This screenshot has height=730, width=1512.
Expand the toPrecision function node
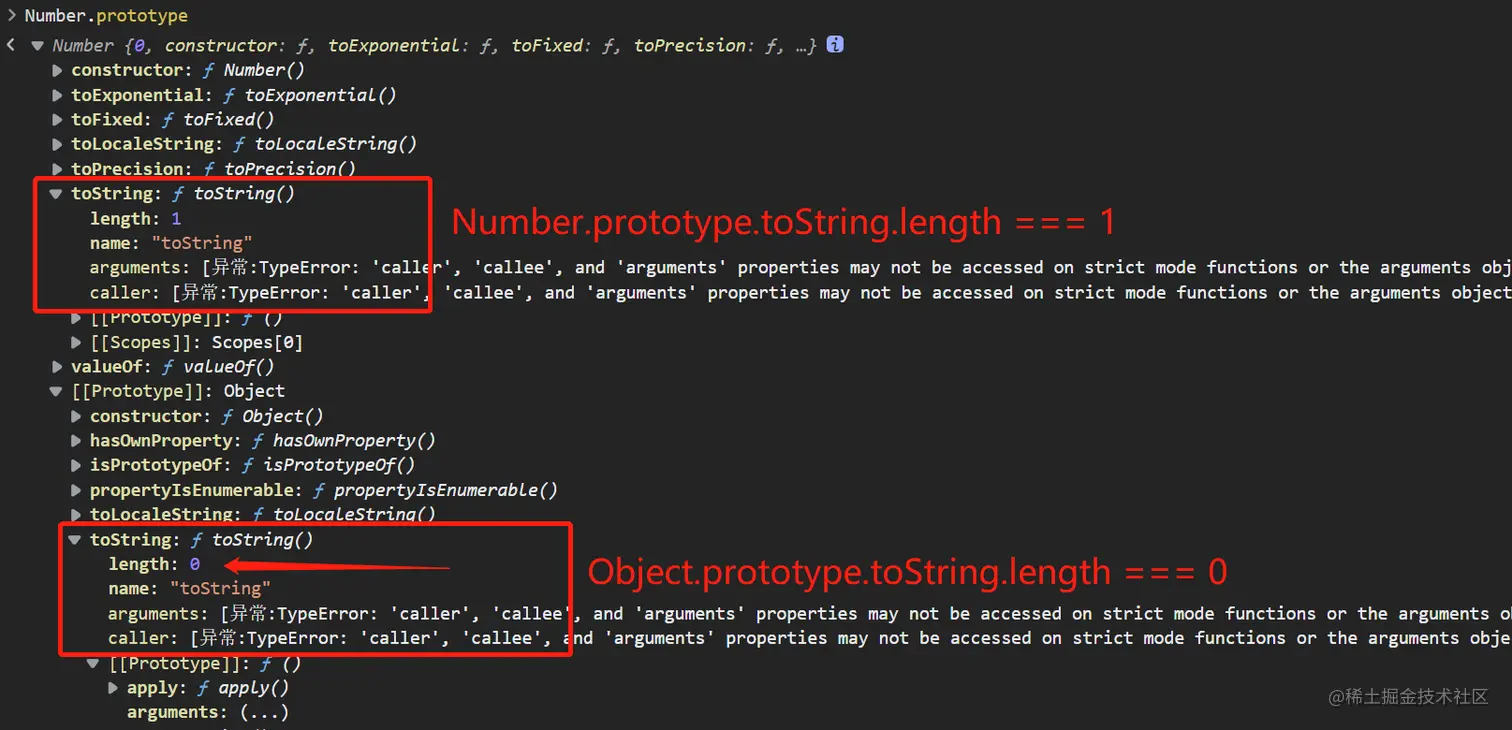click(57, 169)
